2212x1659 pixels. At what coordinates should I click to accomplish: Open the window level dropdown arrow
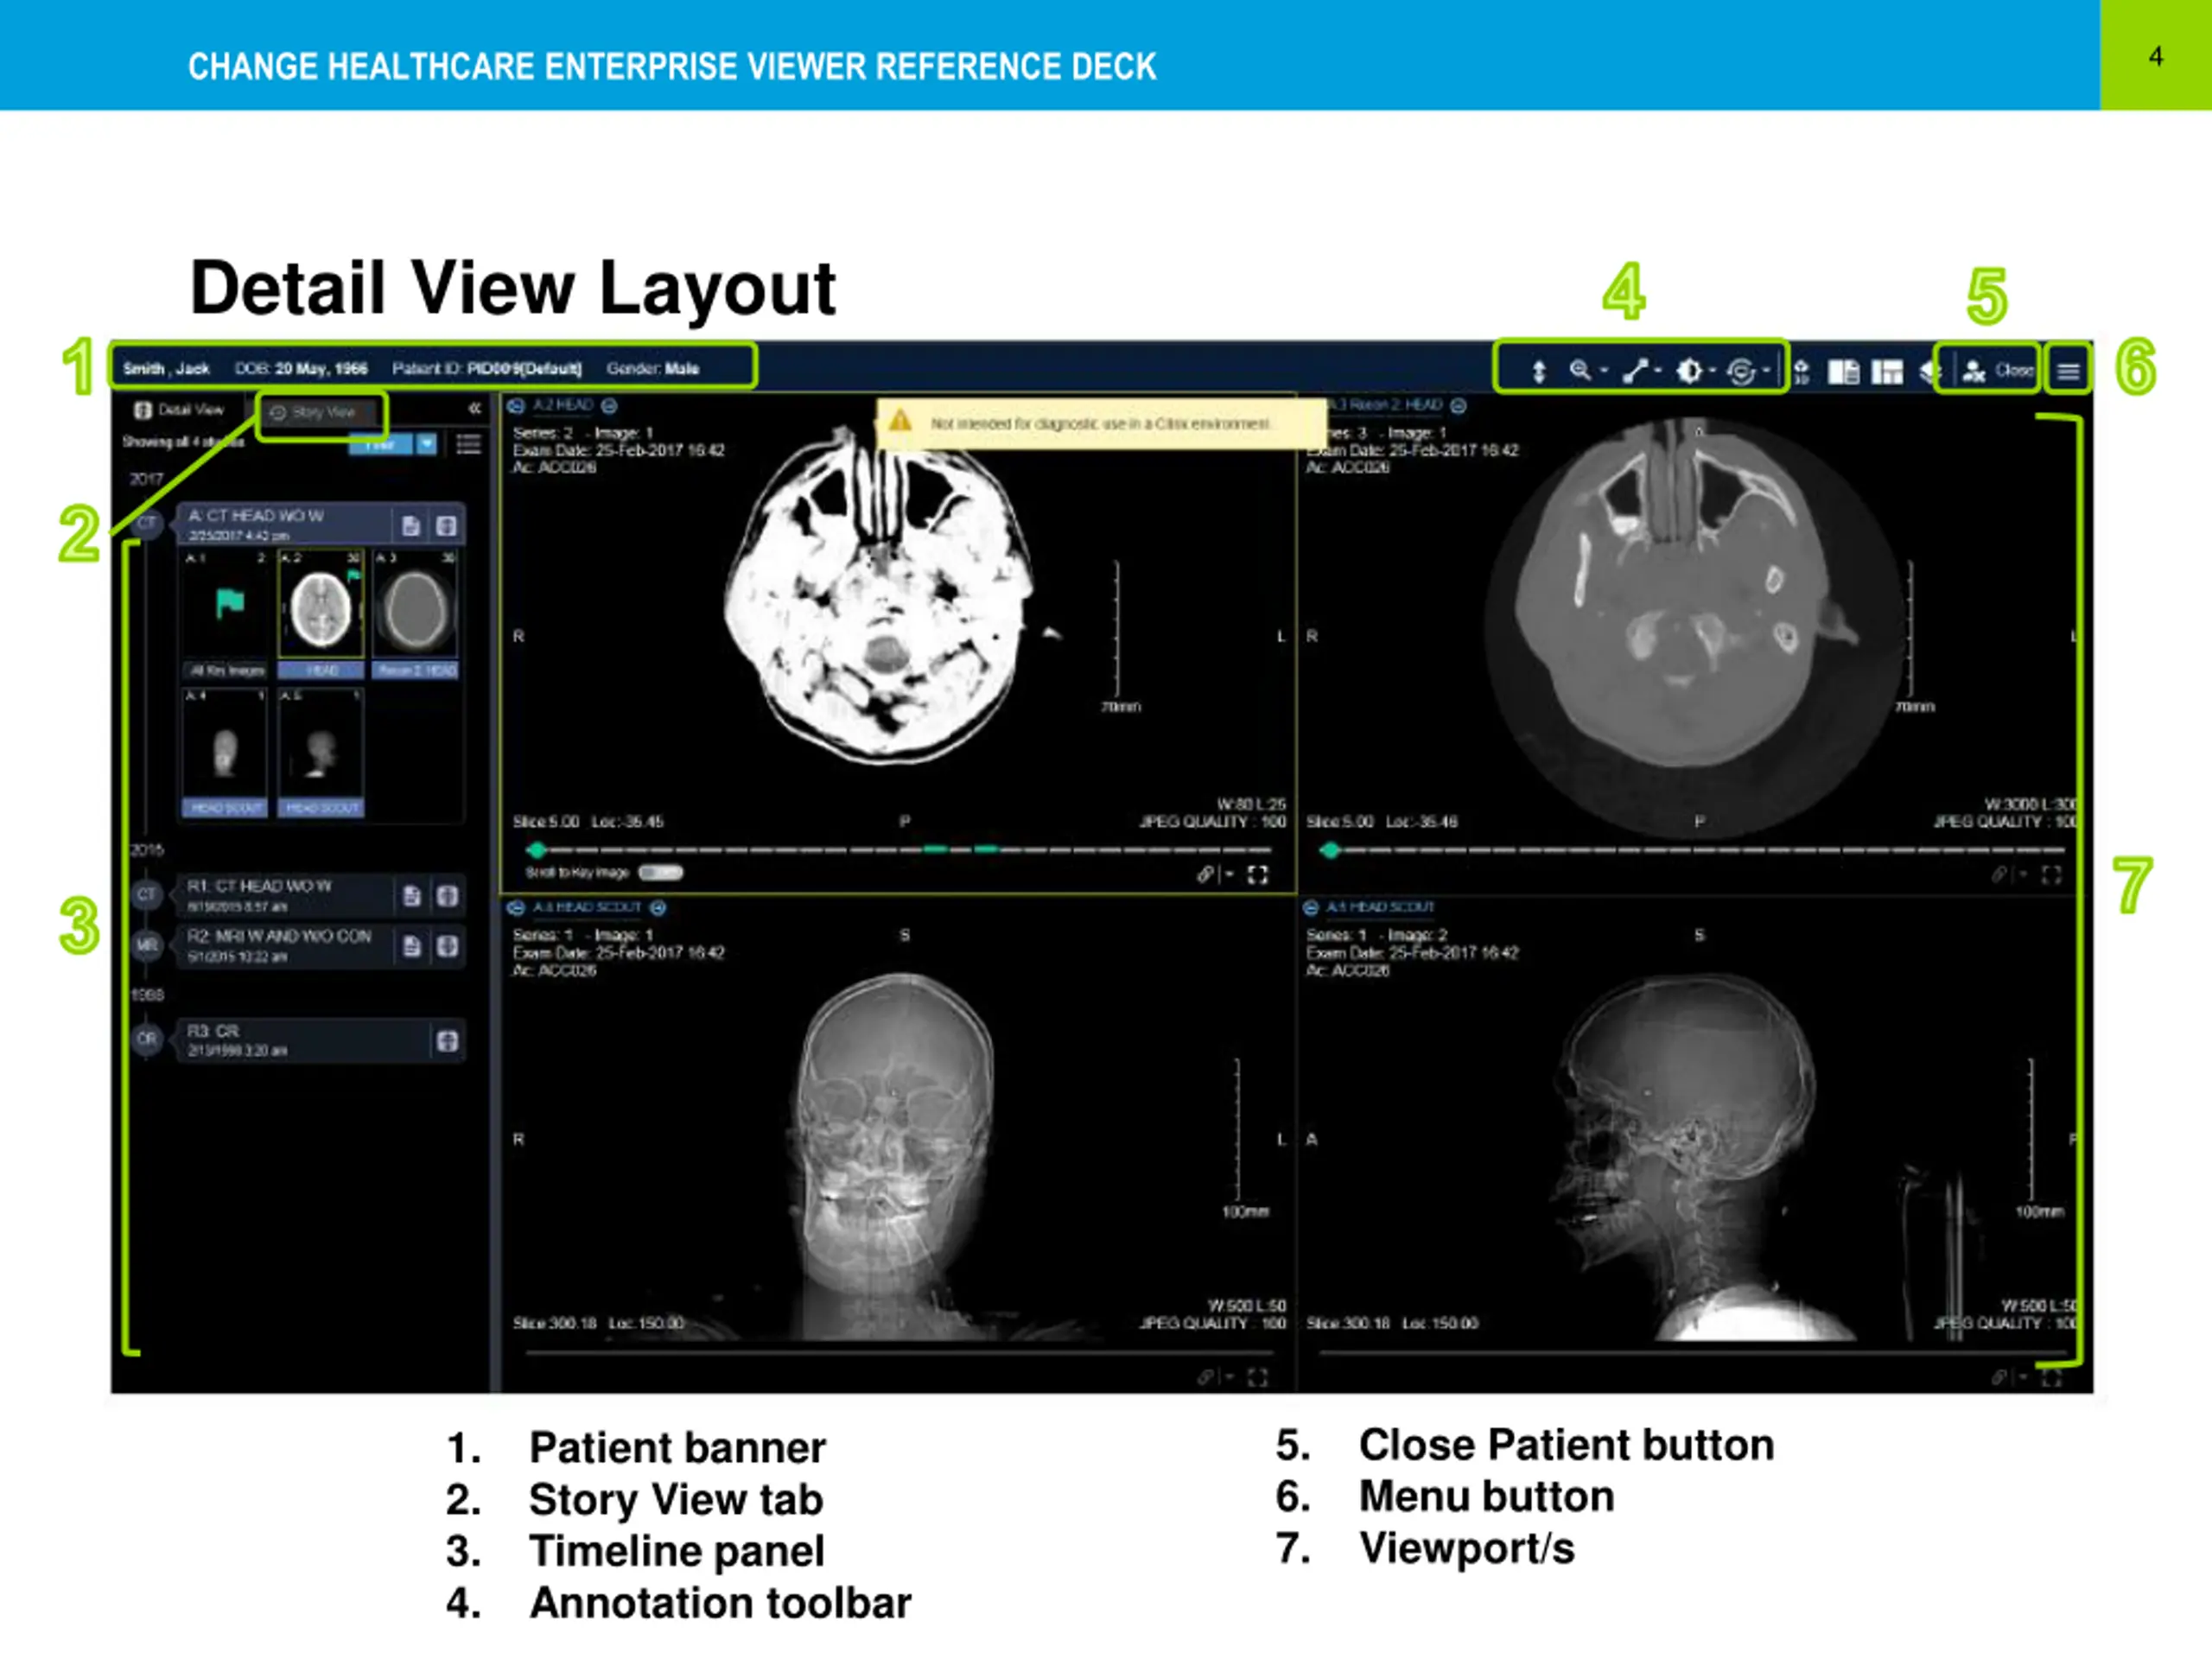[x=1712, y=370]
